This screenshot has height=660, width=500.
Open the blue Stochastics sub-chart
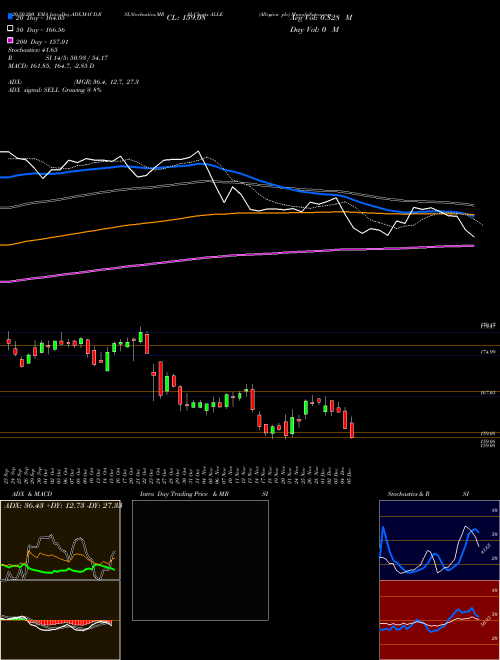[x=439, y=540]
